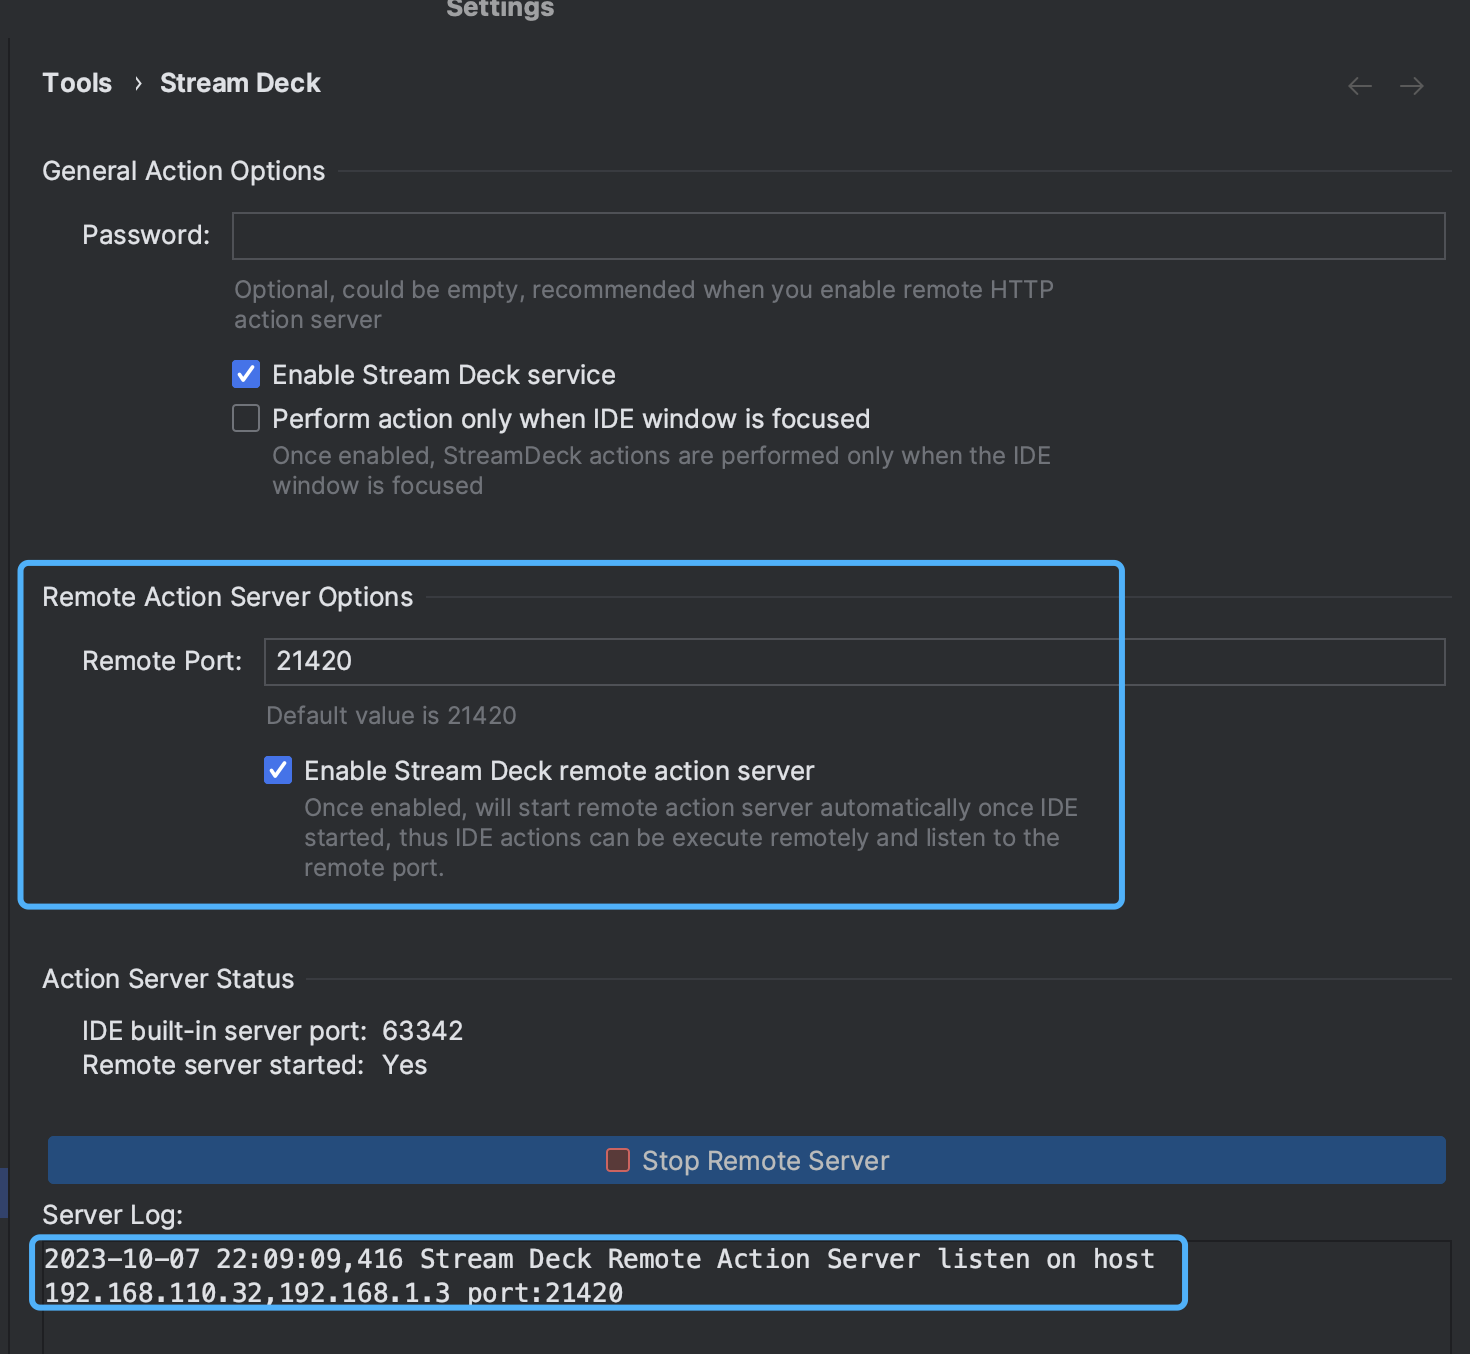This screenshot has height=1354, width=1470.
Task: Click the Action Server Status heading
Action: pyautogui.click(x=168, y=979)
